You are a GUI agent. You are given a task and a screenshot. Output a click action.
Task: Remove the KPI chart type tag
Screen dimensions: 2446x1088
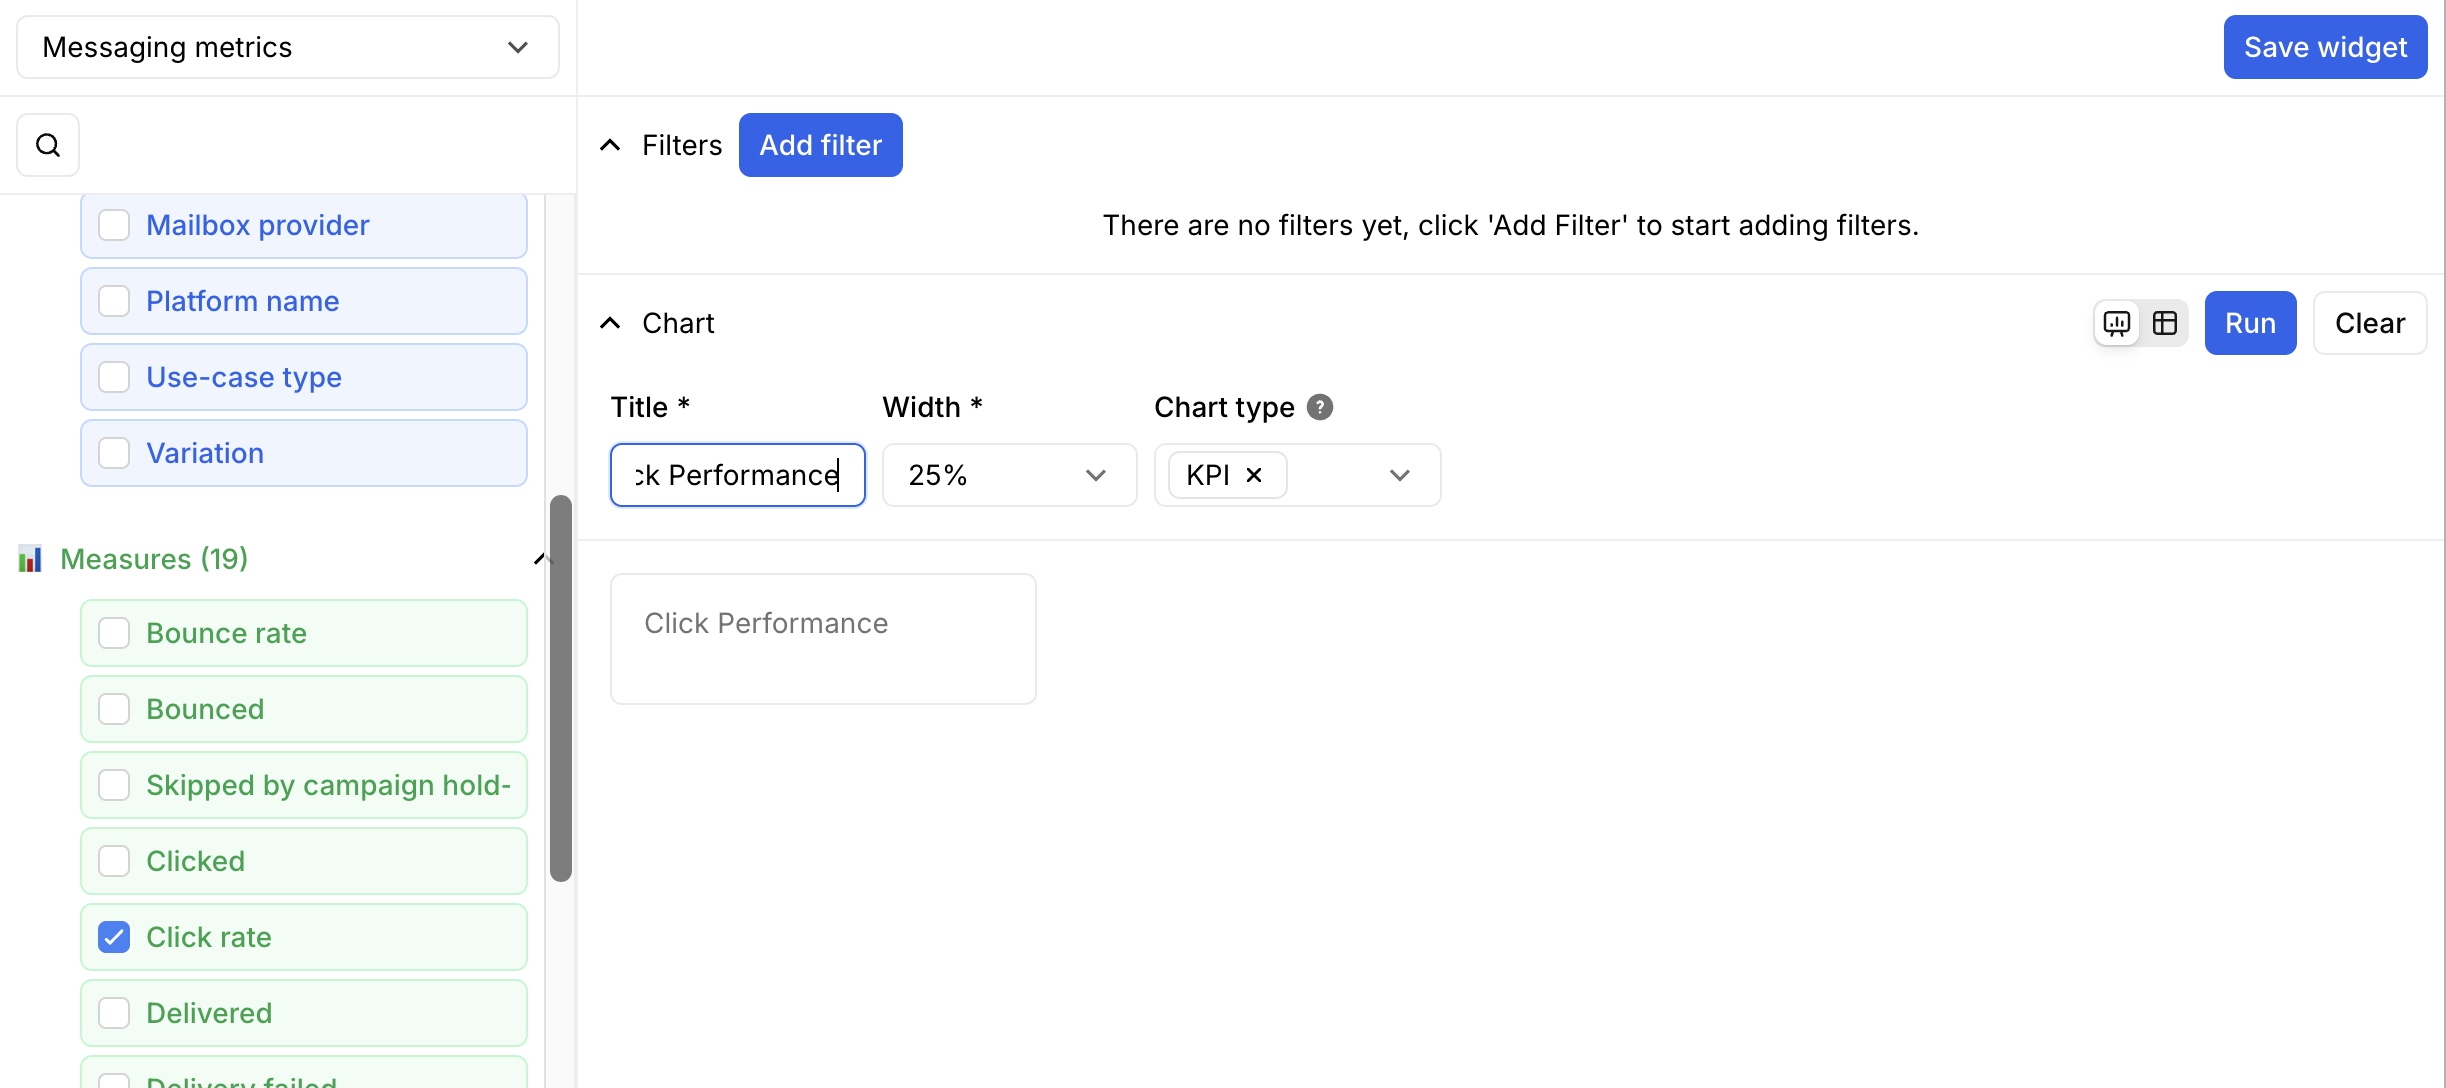tap(1254, 475)
